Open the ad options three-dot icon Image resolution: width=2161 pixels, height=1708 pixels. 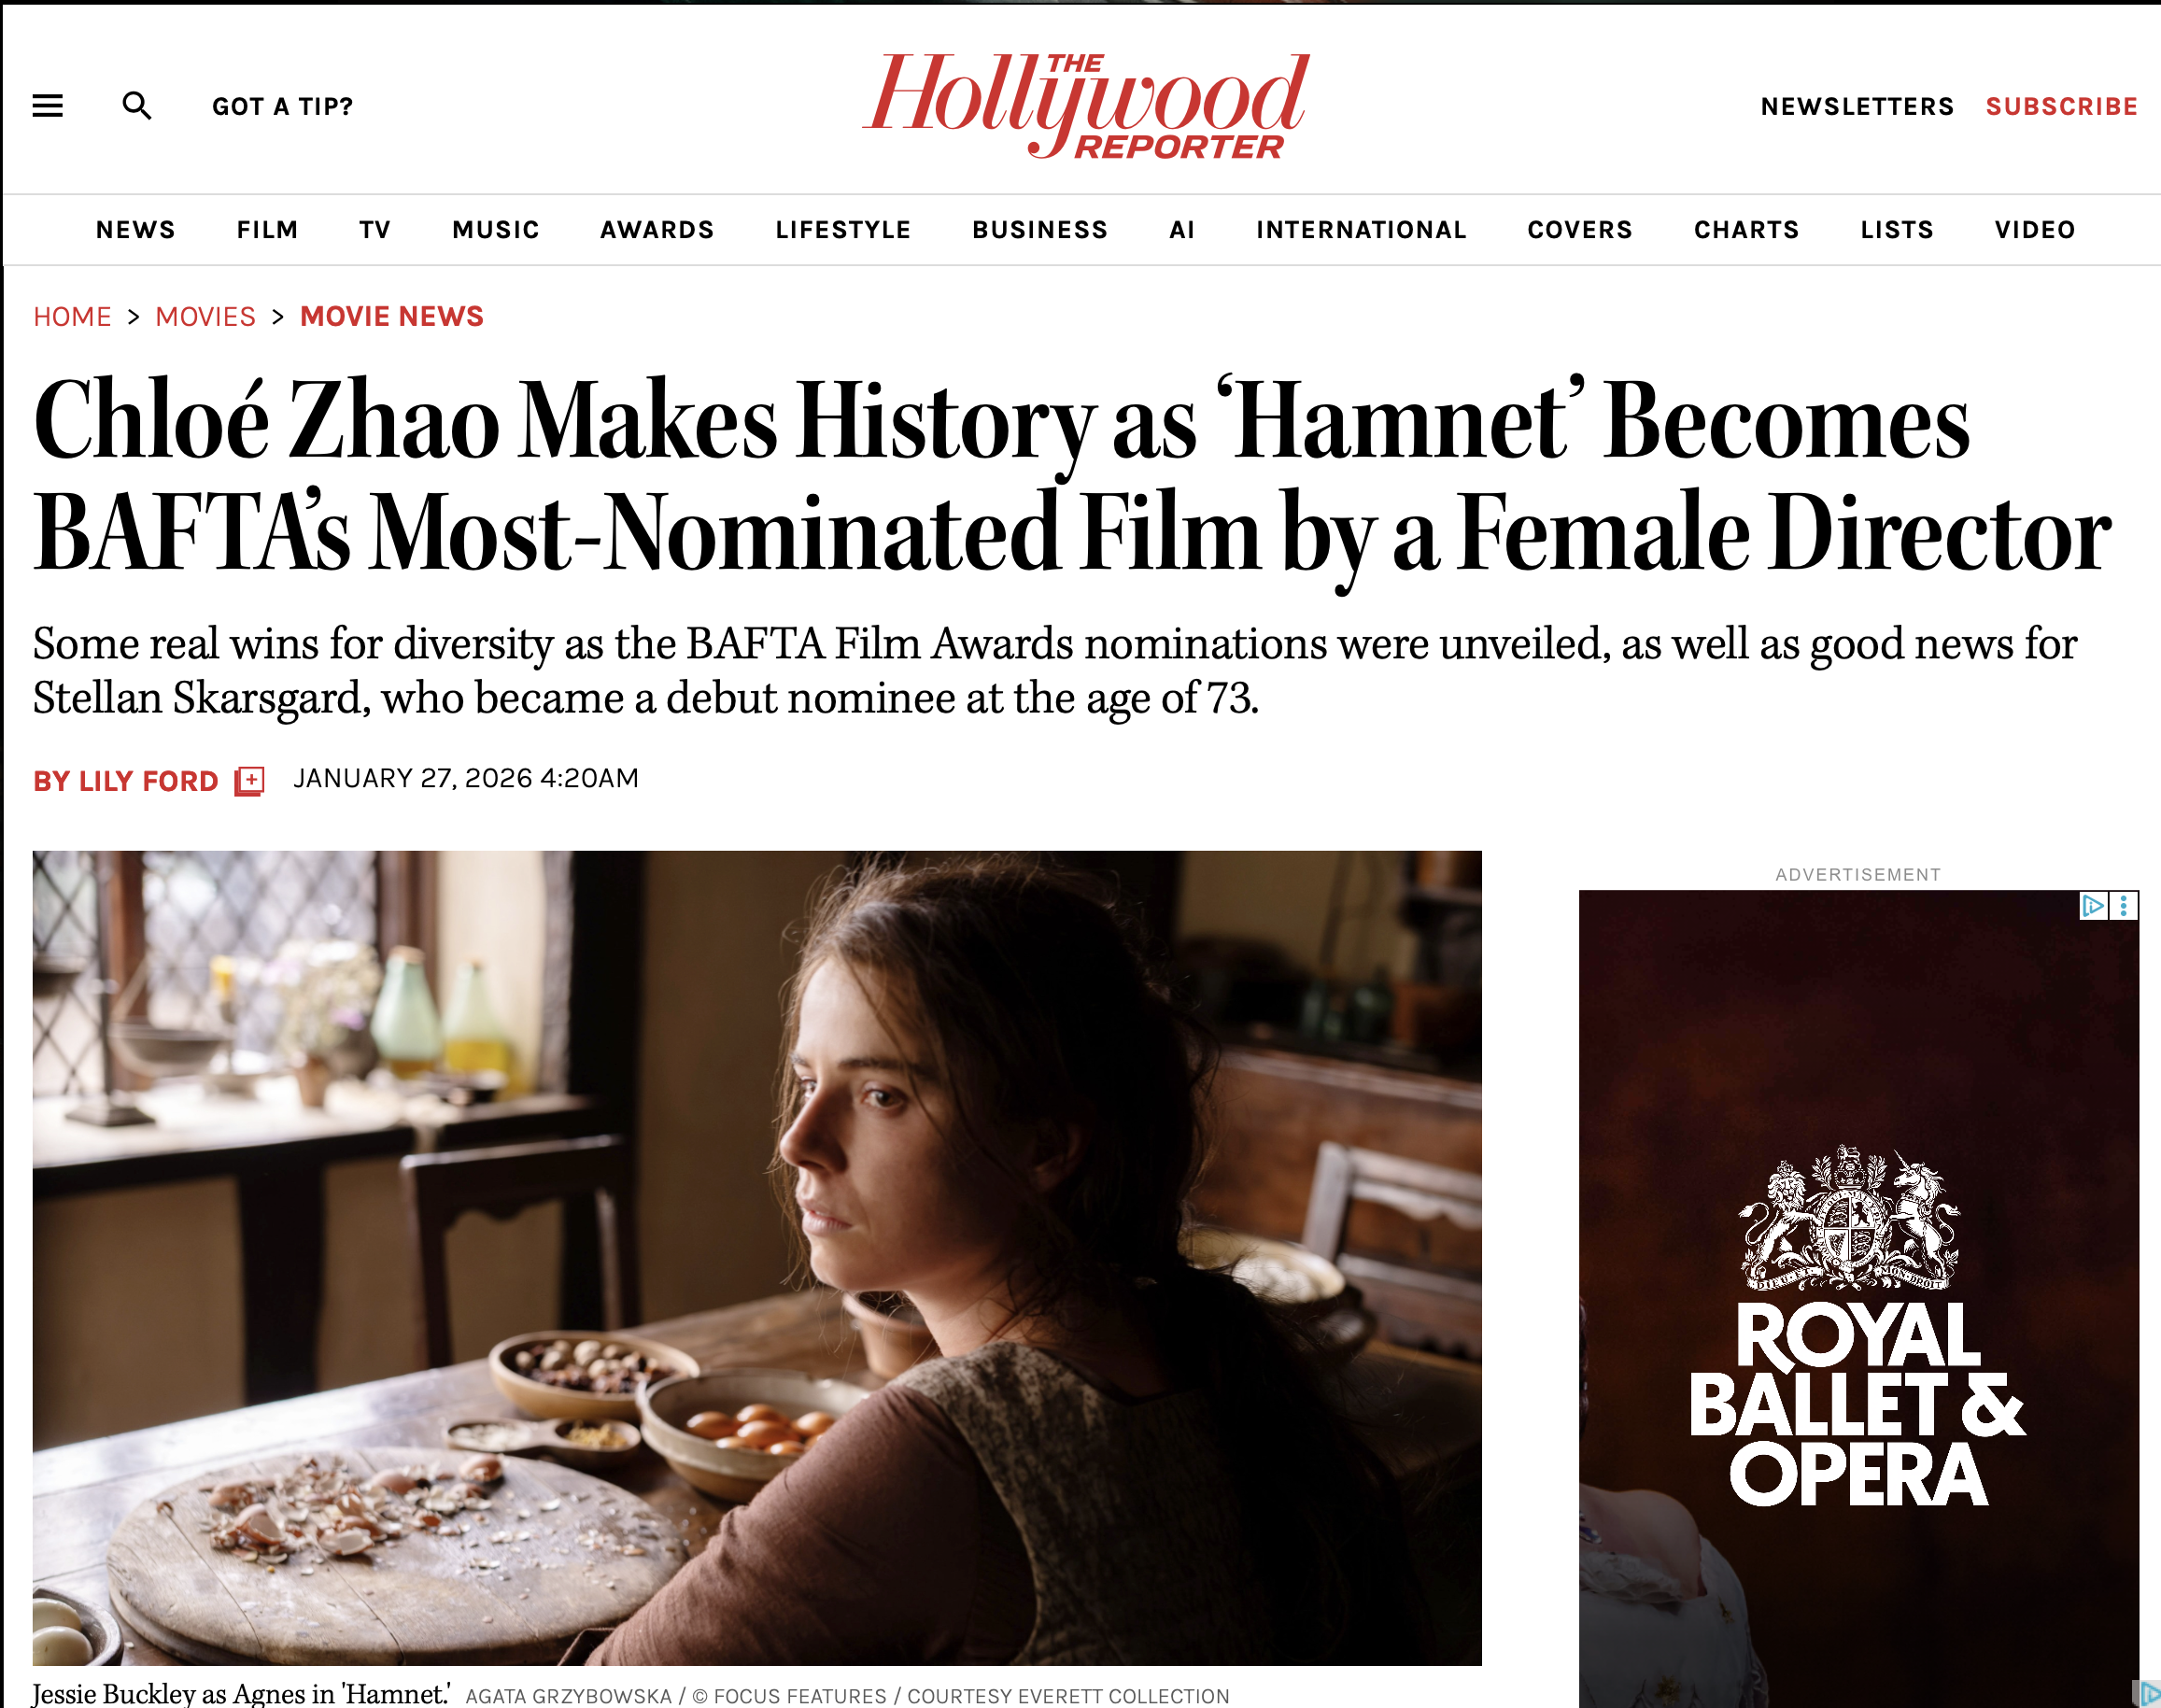[2124, 906]
